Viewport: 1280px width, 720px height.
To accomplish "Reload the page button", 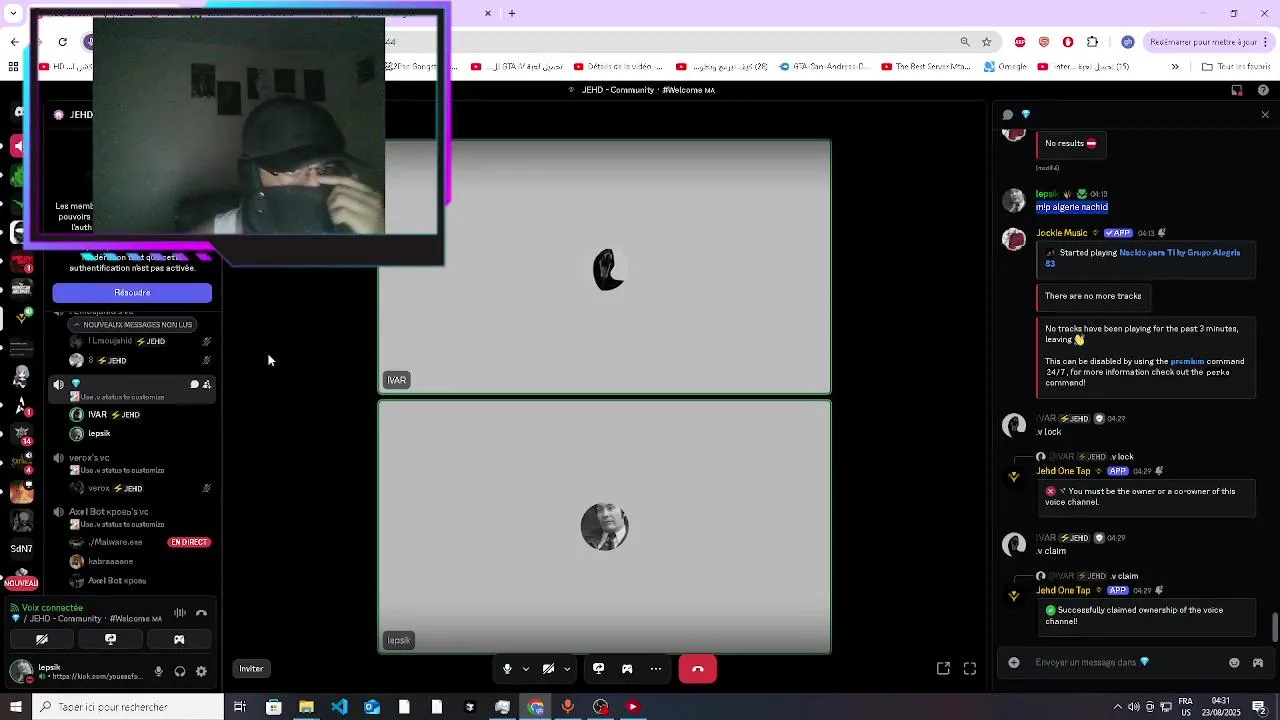I will click(62, 42).
